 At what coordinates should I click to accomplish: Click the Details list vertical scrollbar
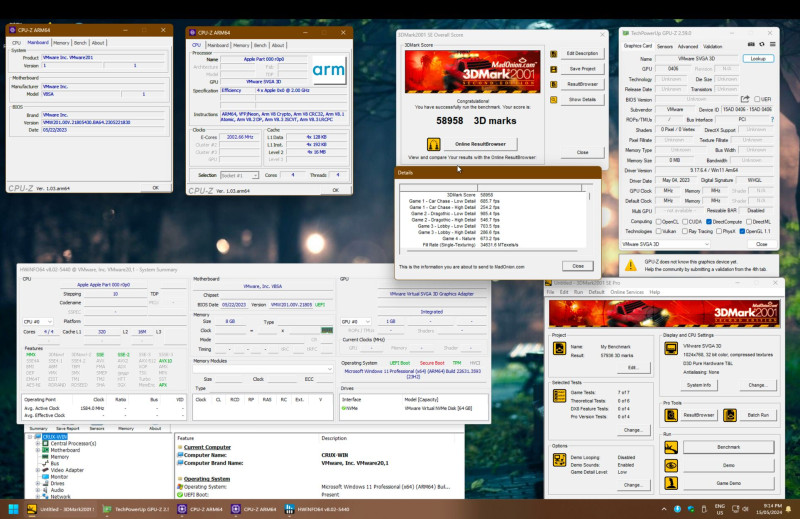coord(589,217)
